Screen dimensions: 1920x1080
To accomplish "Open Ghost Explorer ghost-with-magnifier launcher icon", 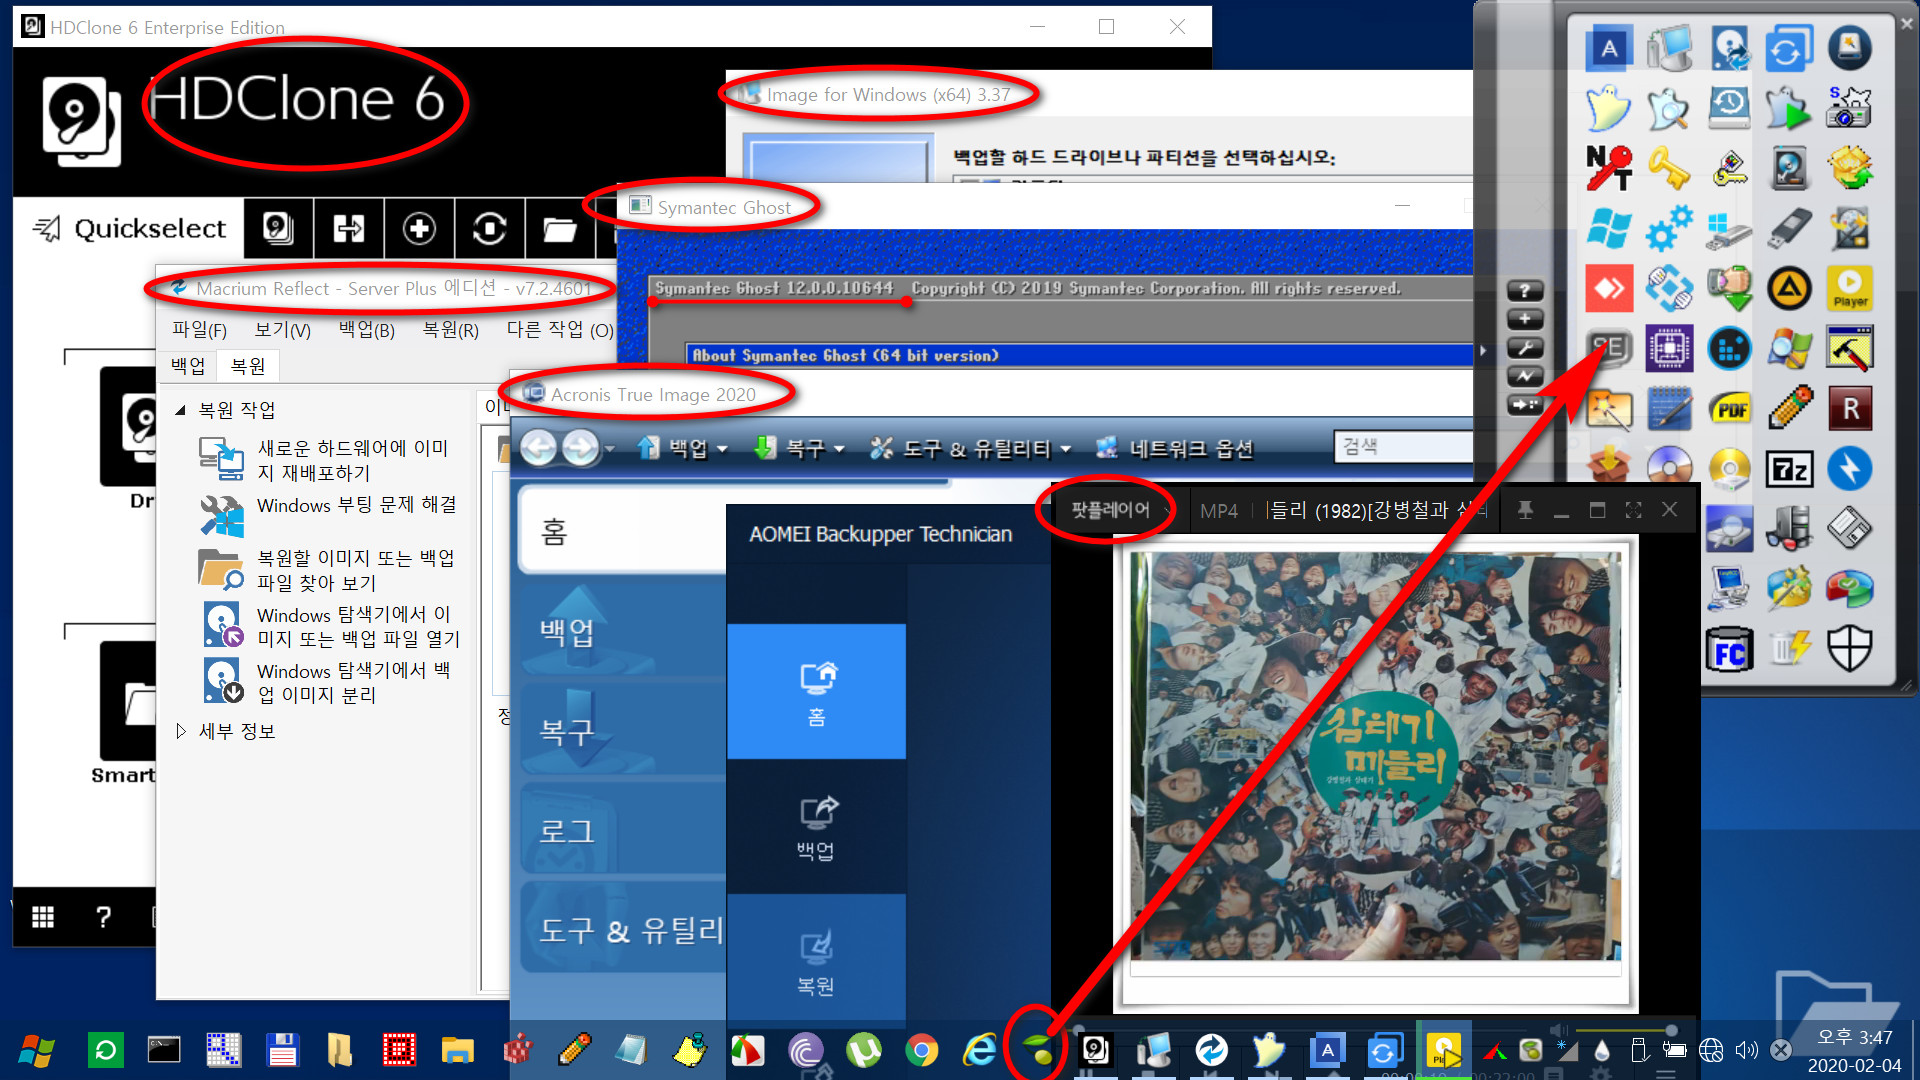I will 1669,108.
